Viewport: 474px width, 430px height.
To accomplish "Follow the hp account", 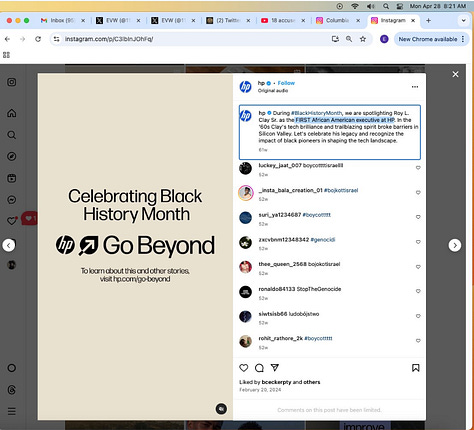I will (x=286, y=83).
